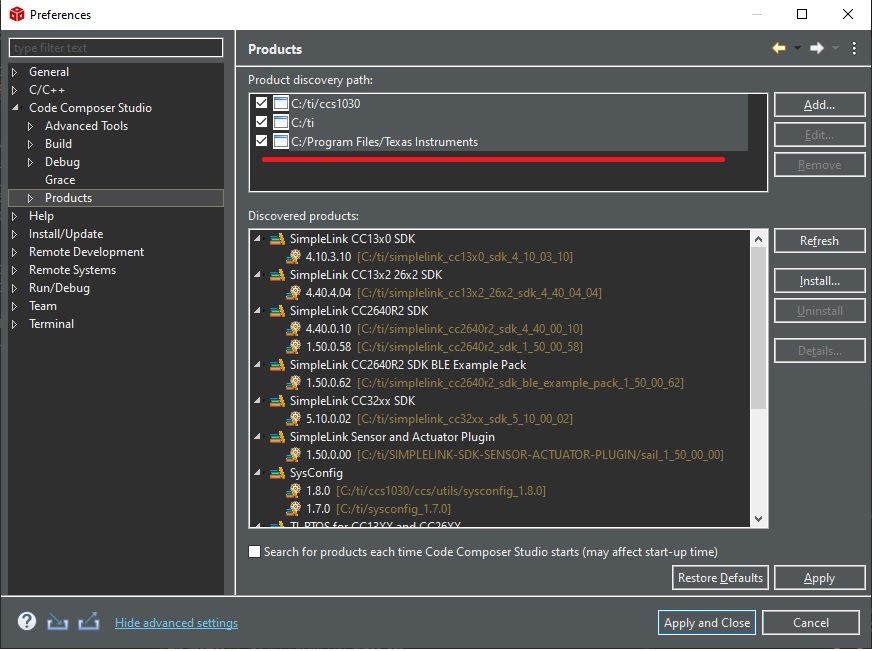Viewport: 872px width, 651px height.
Task: Select Terminal in the preferences tree
Action: 51,324
